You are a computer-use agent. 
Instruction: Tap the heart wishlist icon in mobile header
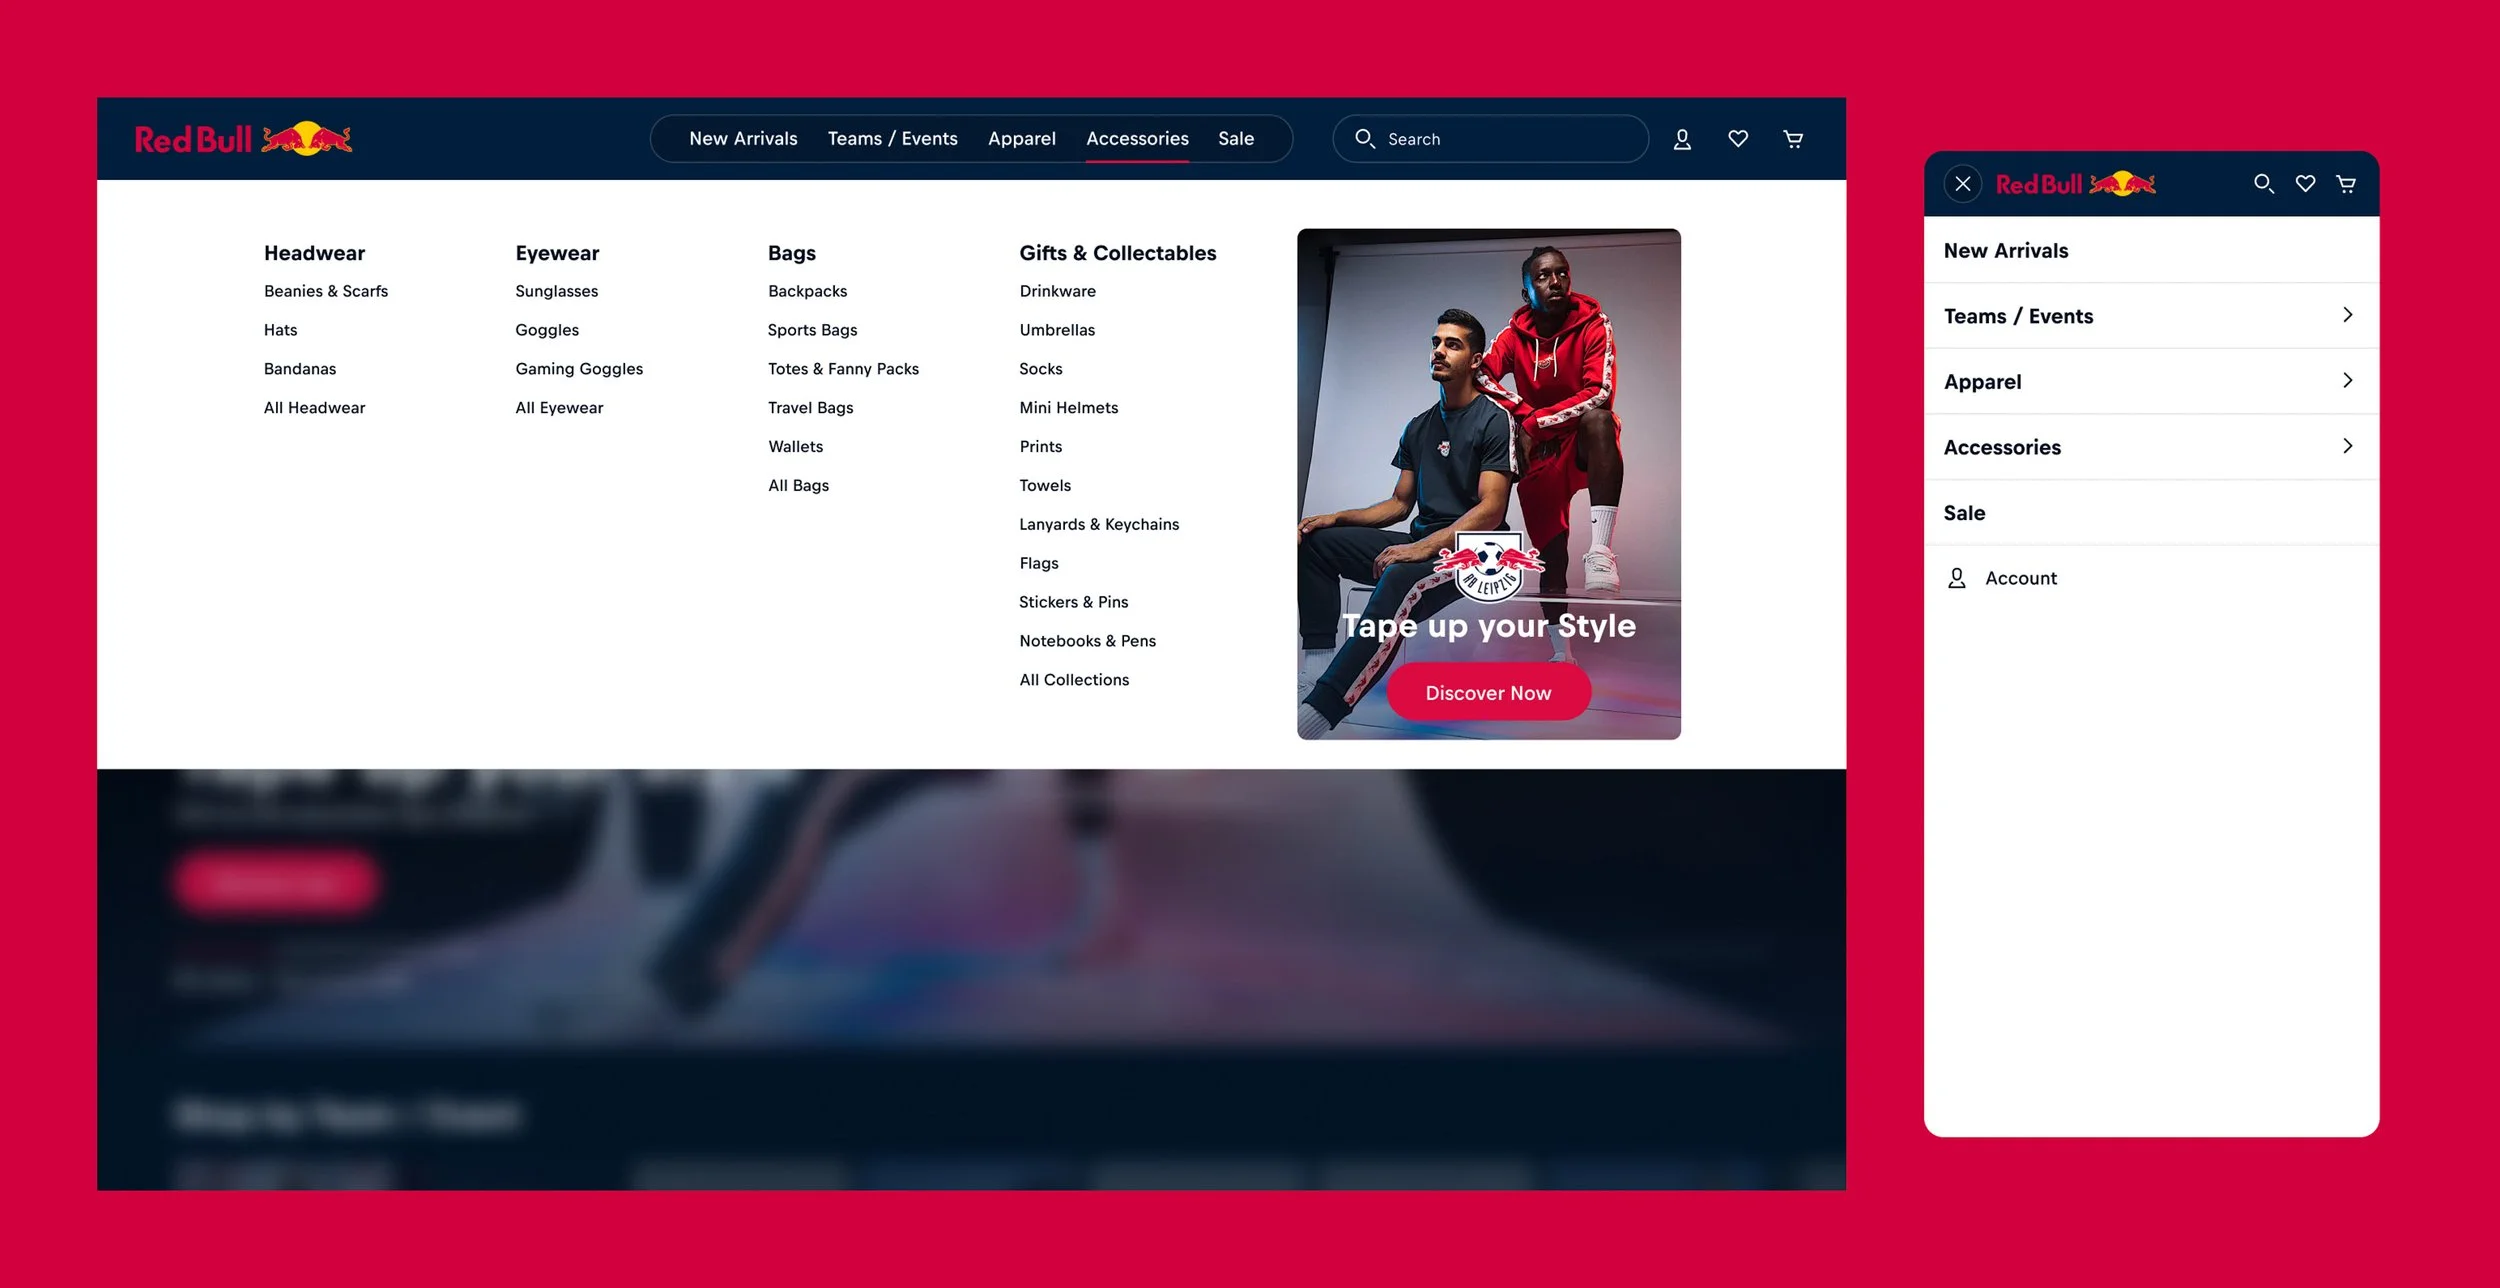coord(2305,184)
